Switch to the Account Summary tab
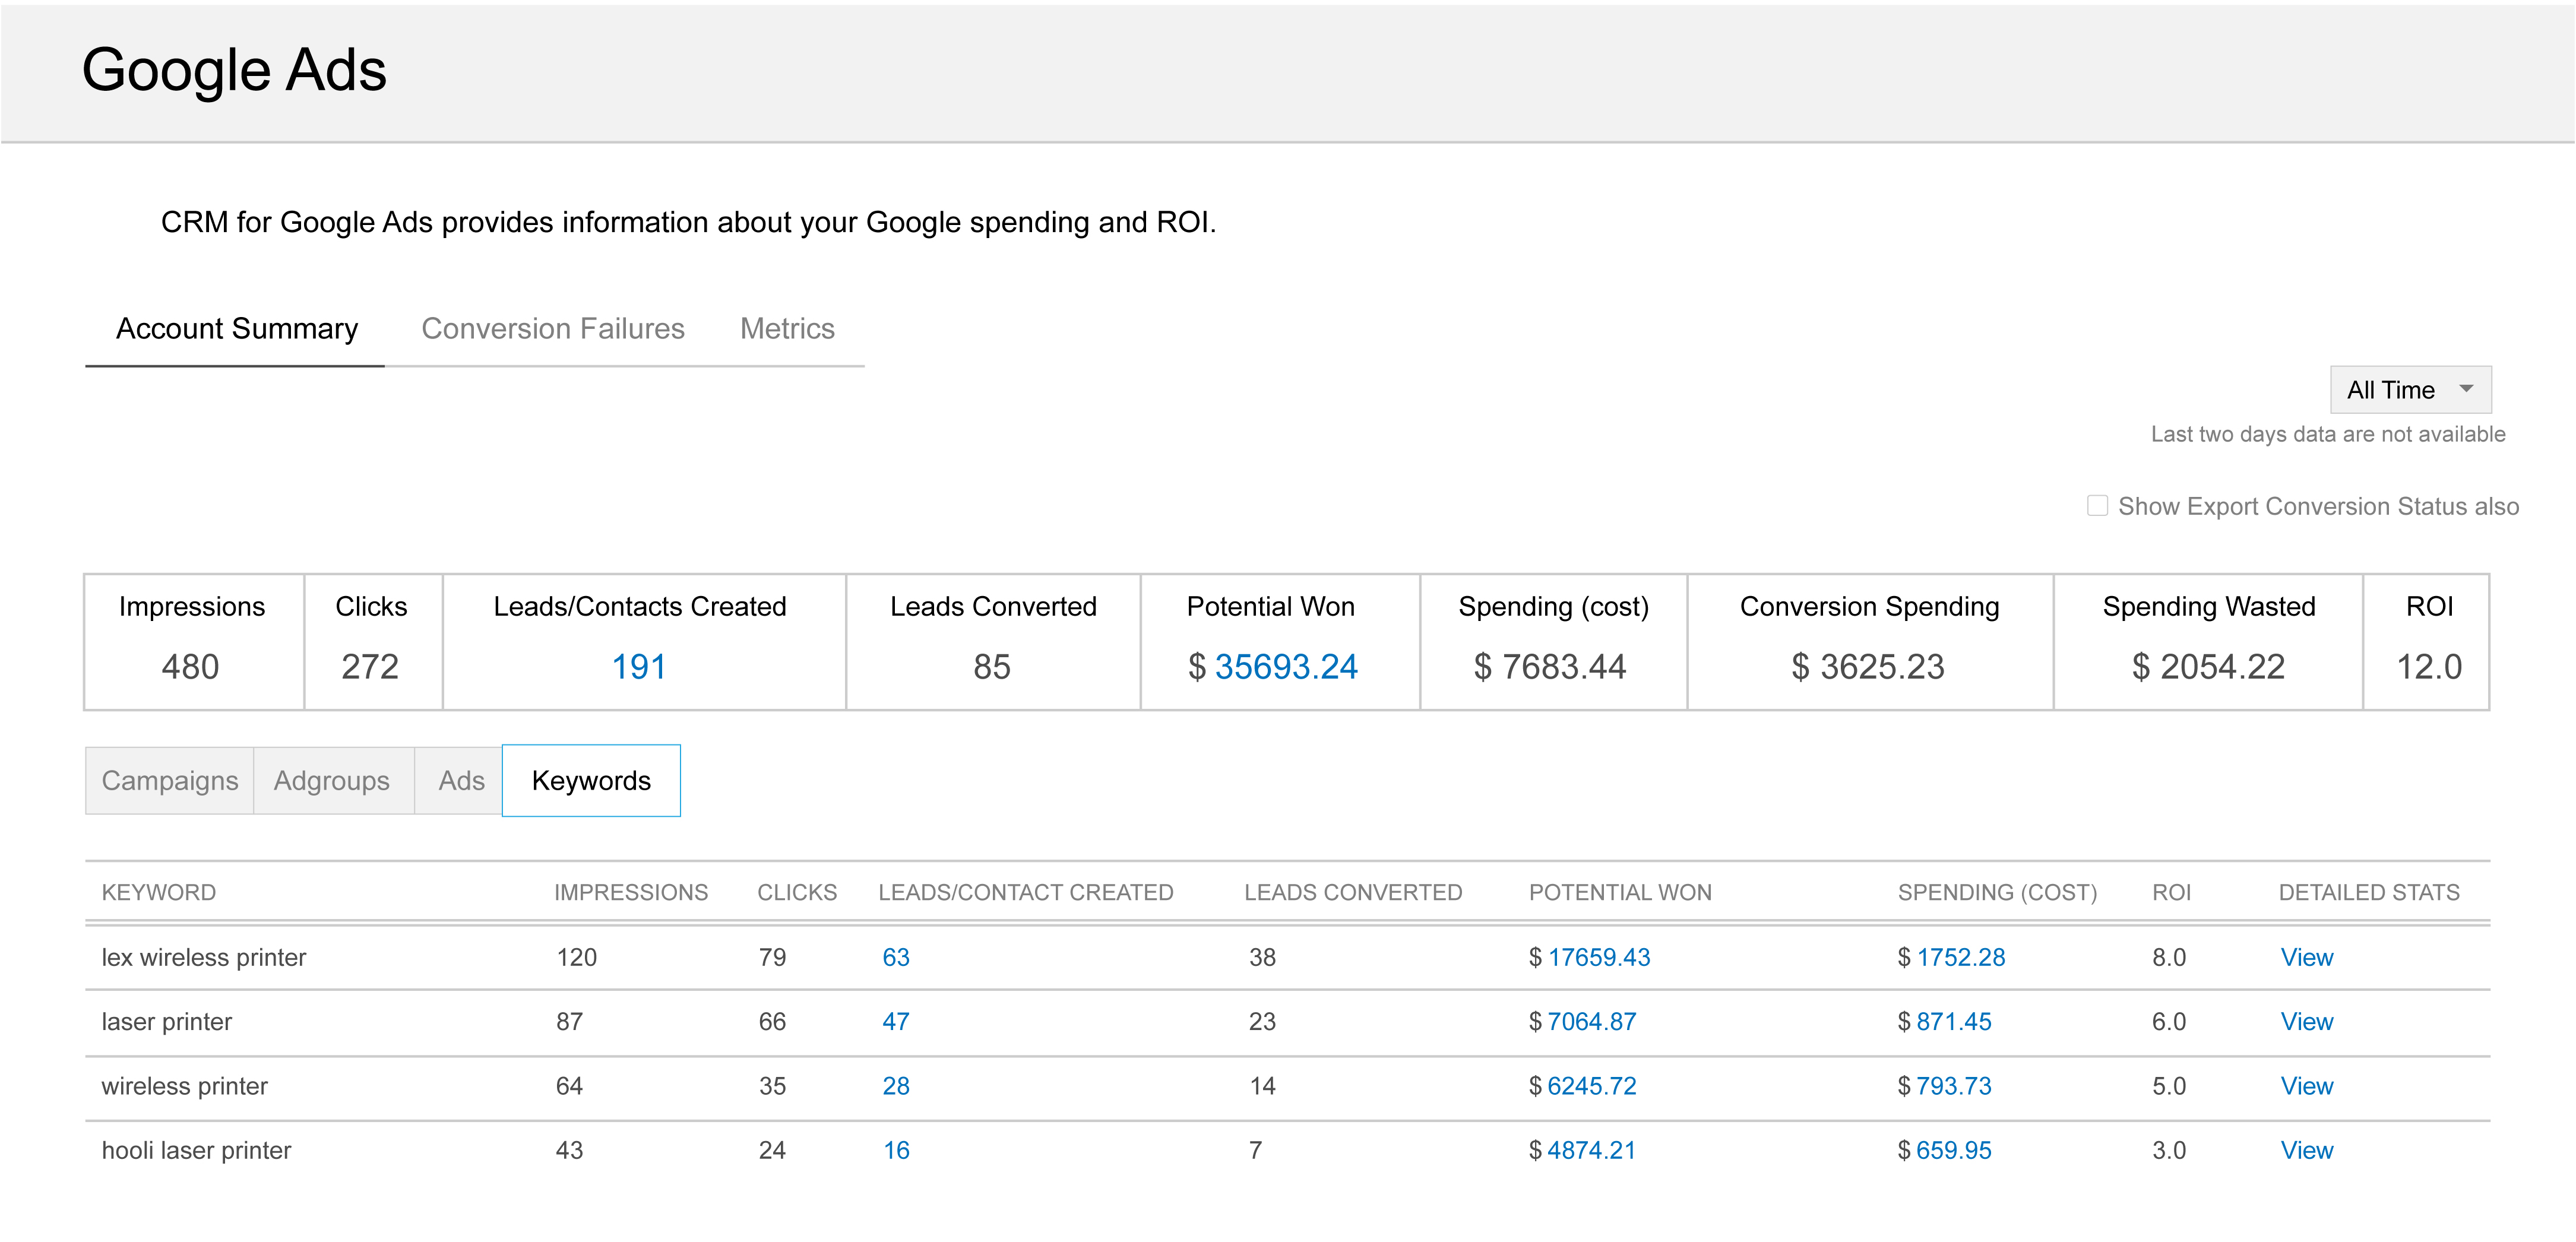Image resolution: width=2576 pixels, height=1242 pixels. (x=236, y=329)
